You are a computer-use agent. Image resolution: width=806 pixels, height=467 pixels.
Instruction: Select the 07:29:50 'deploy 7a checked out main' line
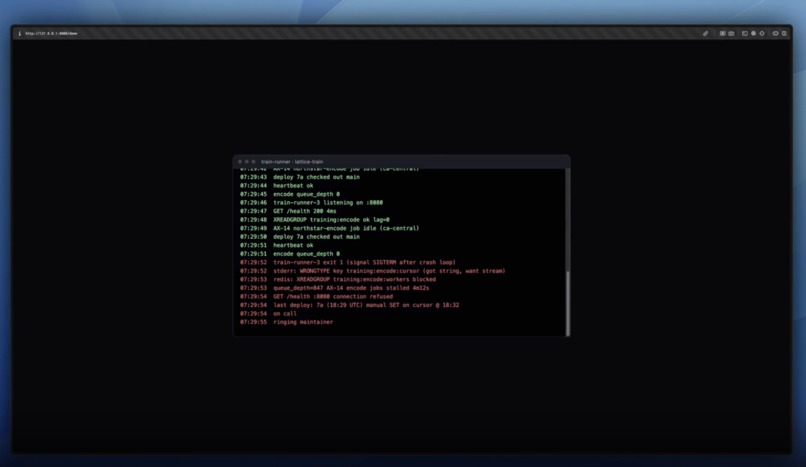click(x=300, y=237)
